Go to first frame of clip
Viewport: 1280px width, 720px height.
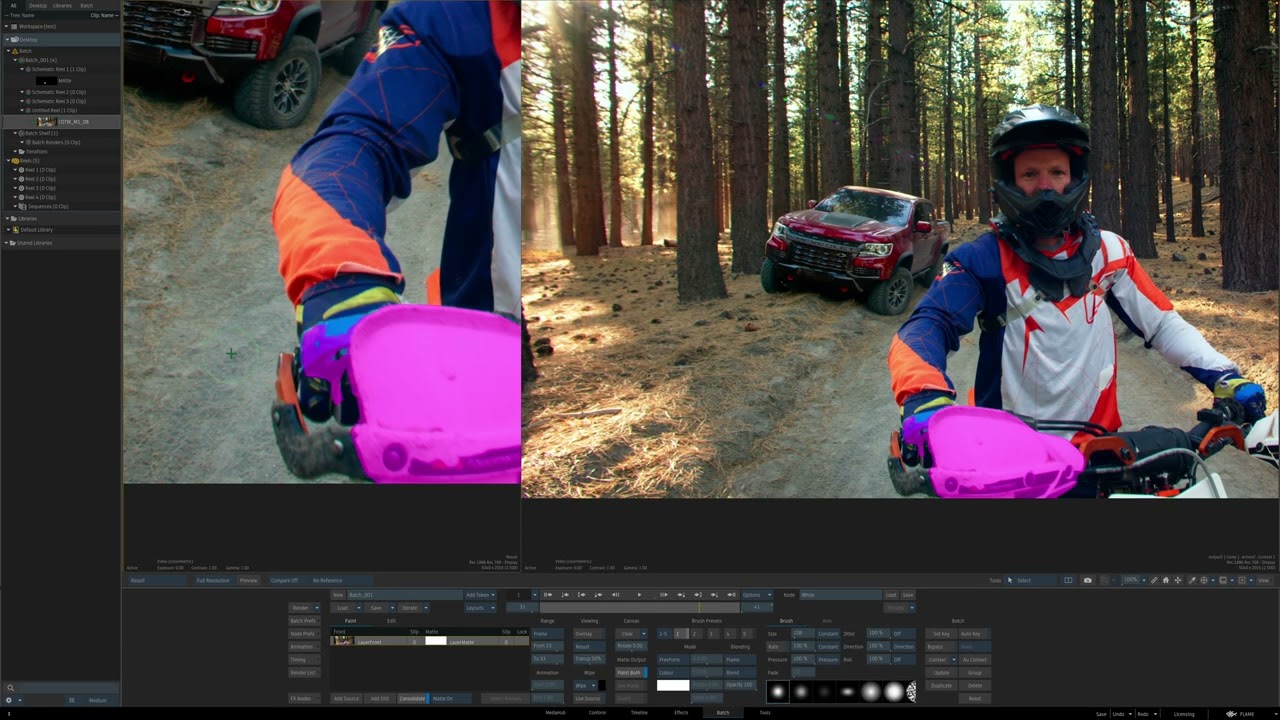pyautogui.click(x=548, y=595)
